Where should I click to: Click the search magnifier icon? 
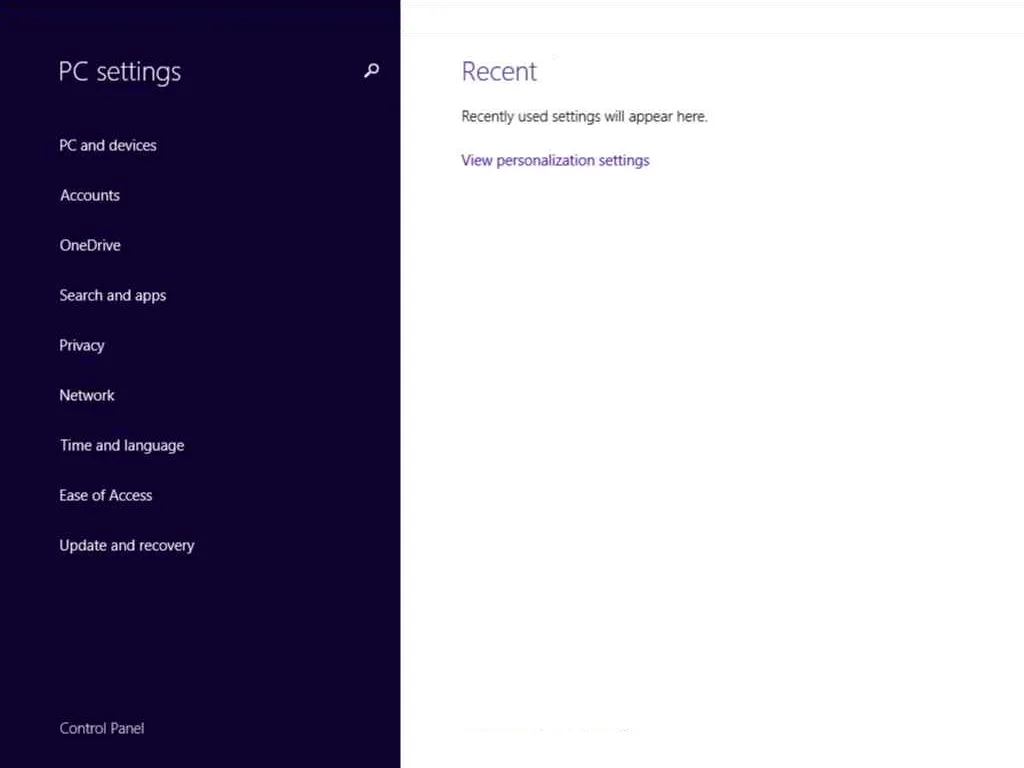coord(371,71)
